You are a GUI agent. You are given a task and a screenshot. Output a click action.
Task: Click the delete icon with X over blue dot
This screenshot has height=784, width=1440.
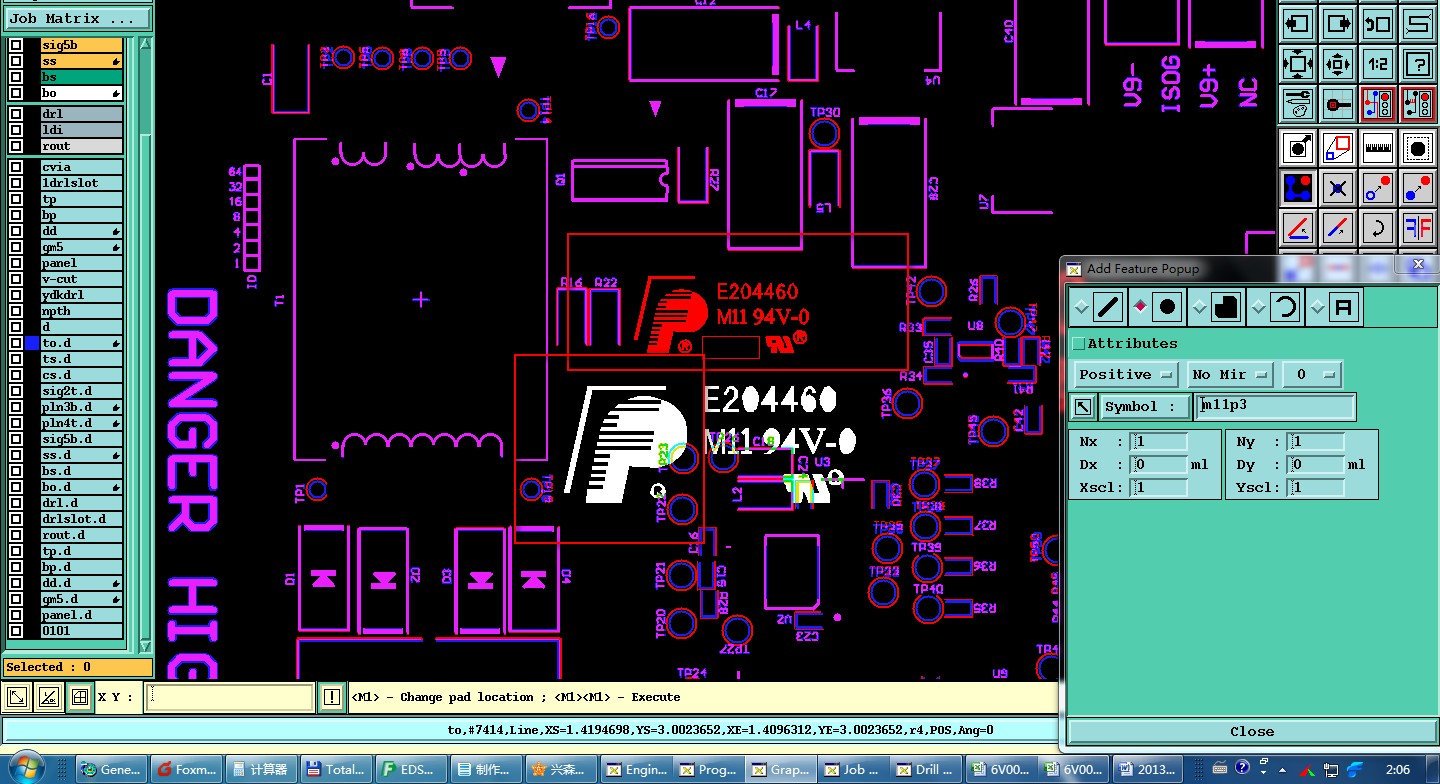[x=1337, y=188]
